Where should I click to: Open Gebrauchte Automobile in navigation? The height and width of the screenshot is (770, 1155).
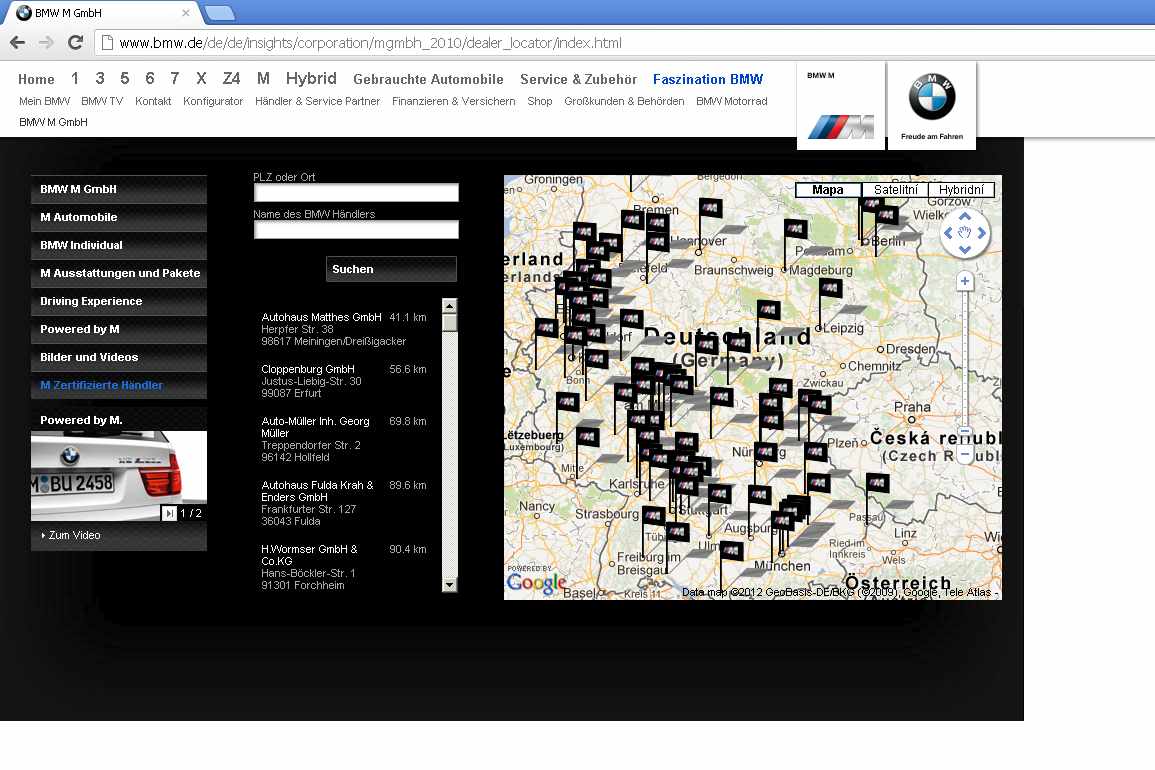pyautogui.click(x=428, y=80)
